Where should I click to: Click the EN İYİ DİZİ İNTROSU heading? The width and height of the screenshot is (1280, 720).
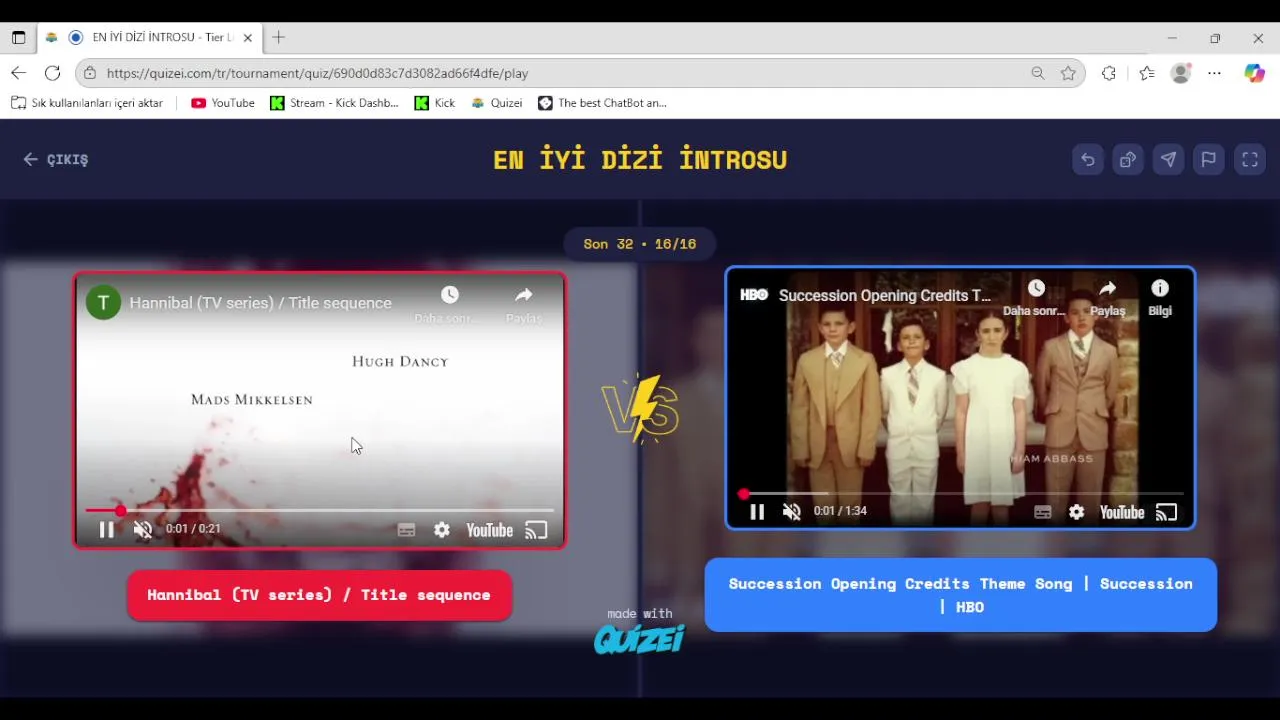[640, 160]
